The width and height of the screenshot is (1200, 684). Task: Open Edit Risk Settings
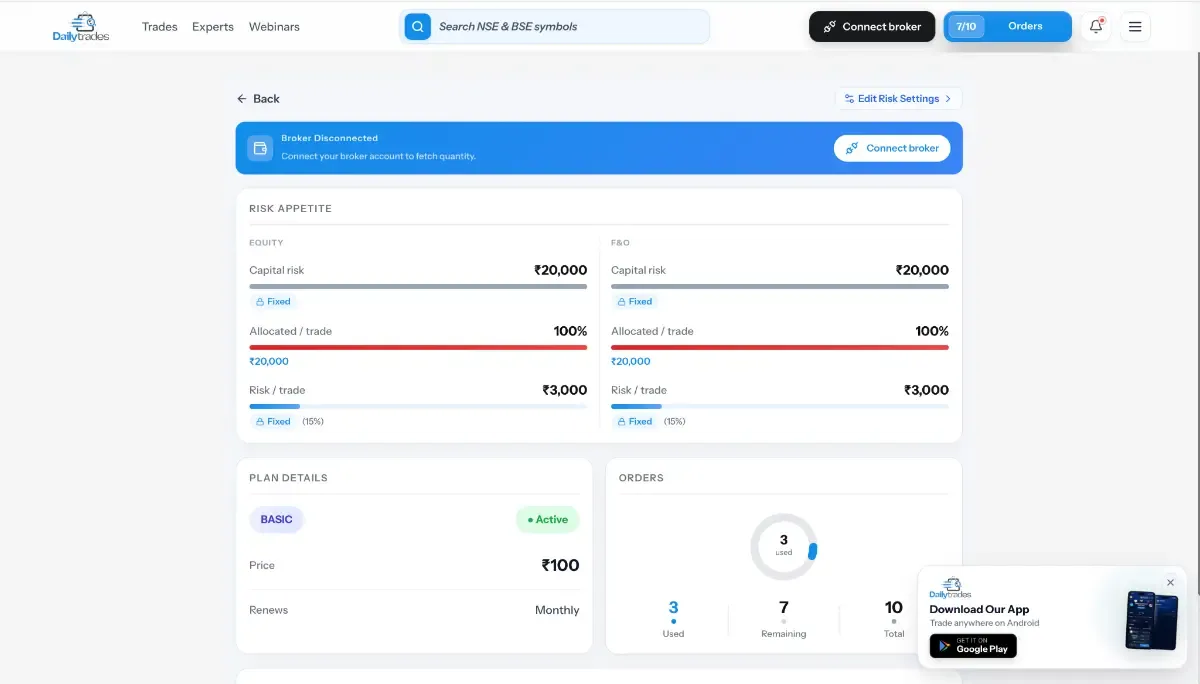pyautogui.click(x=898, y=99)
